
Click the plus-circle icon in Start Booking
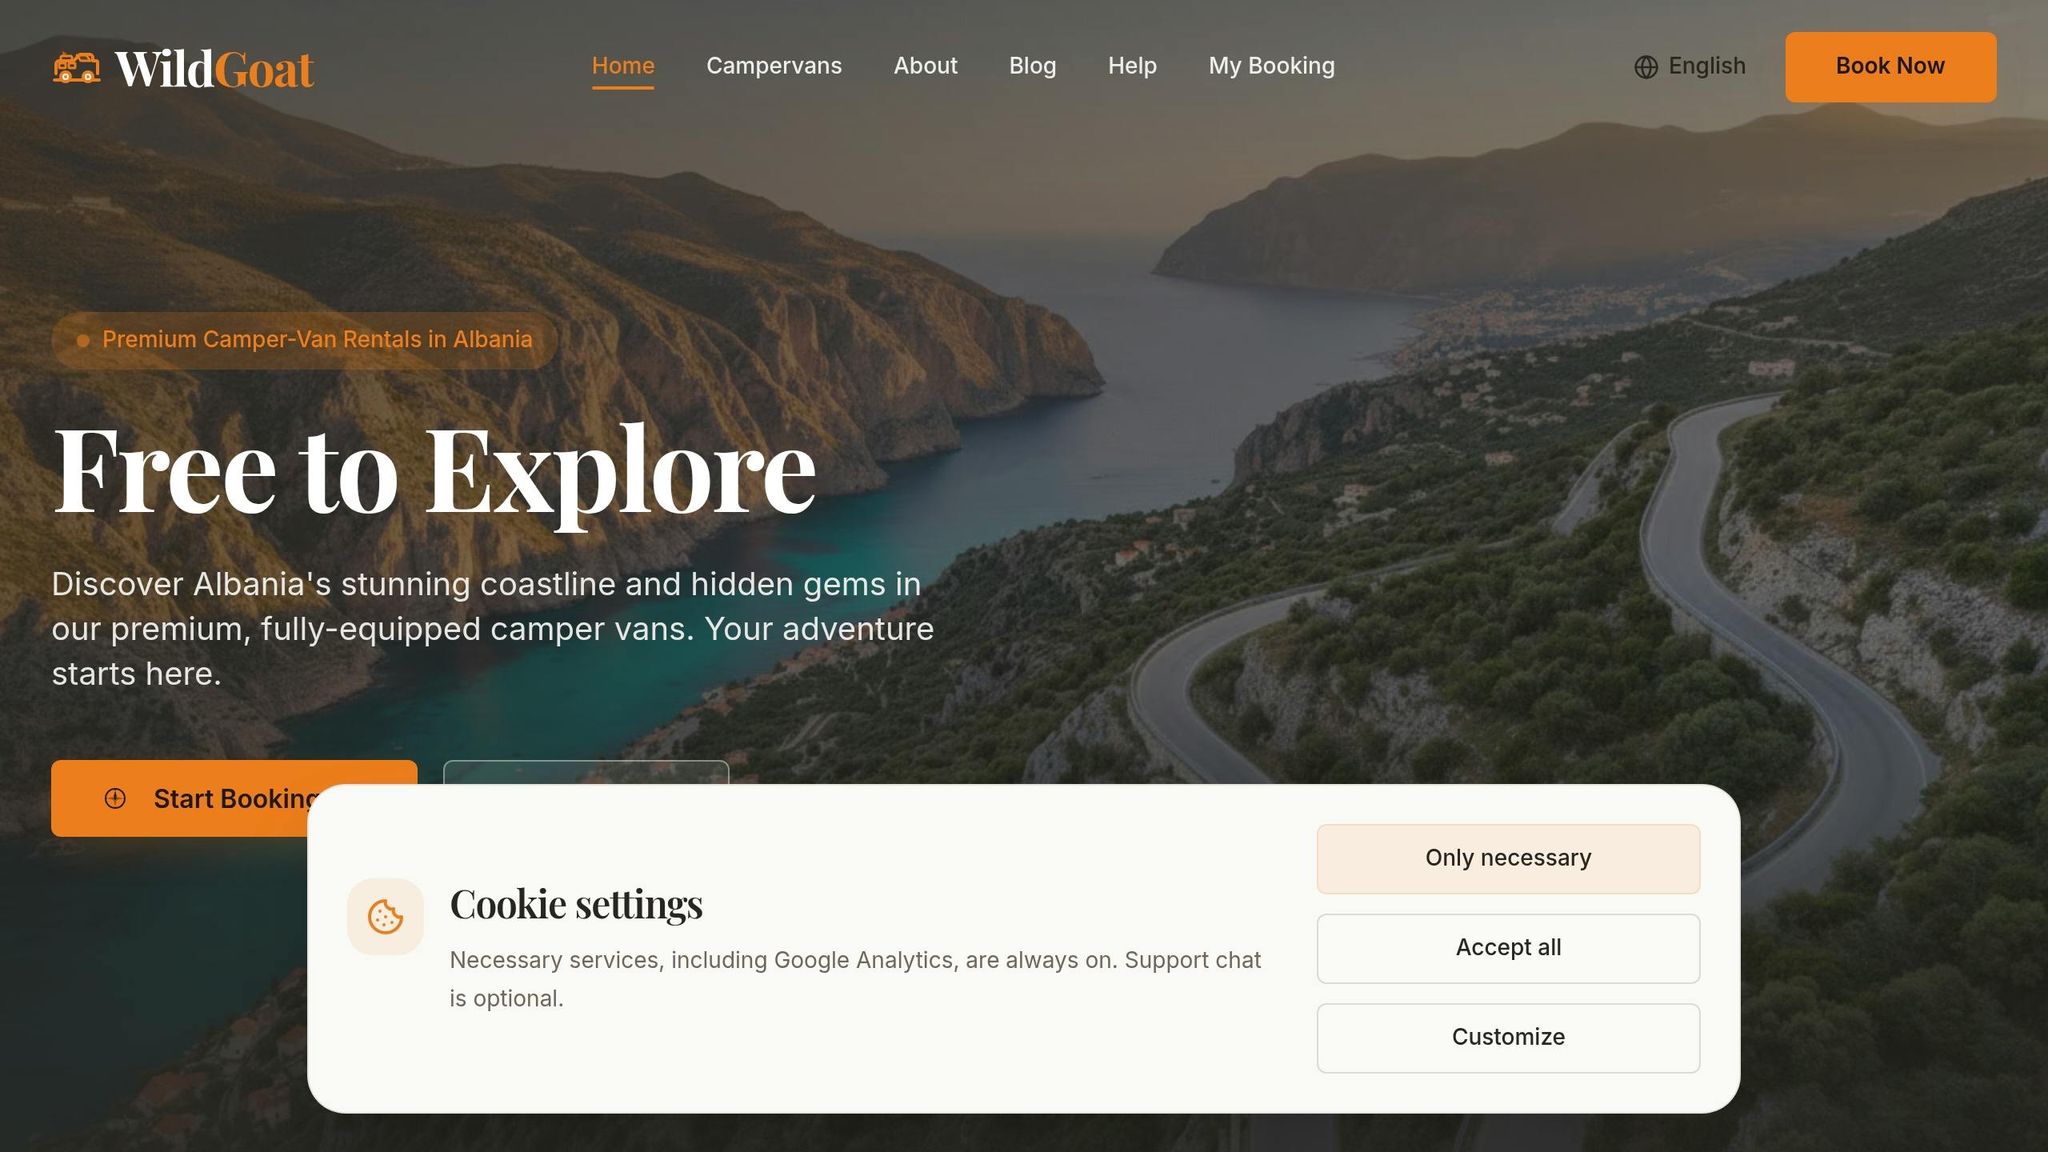[115, 798]
